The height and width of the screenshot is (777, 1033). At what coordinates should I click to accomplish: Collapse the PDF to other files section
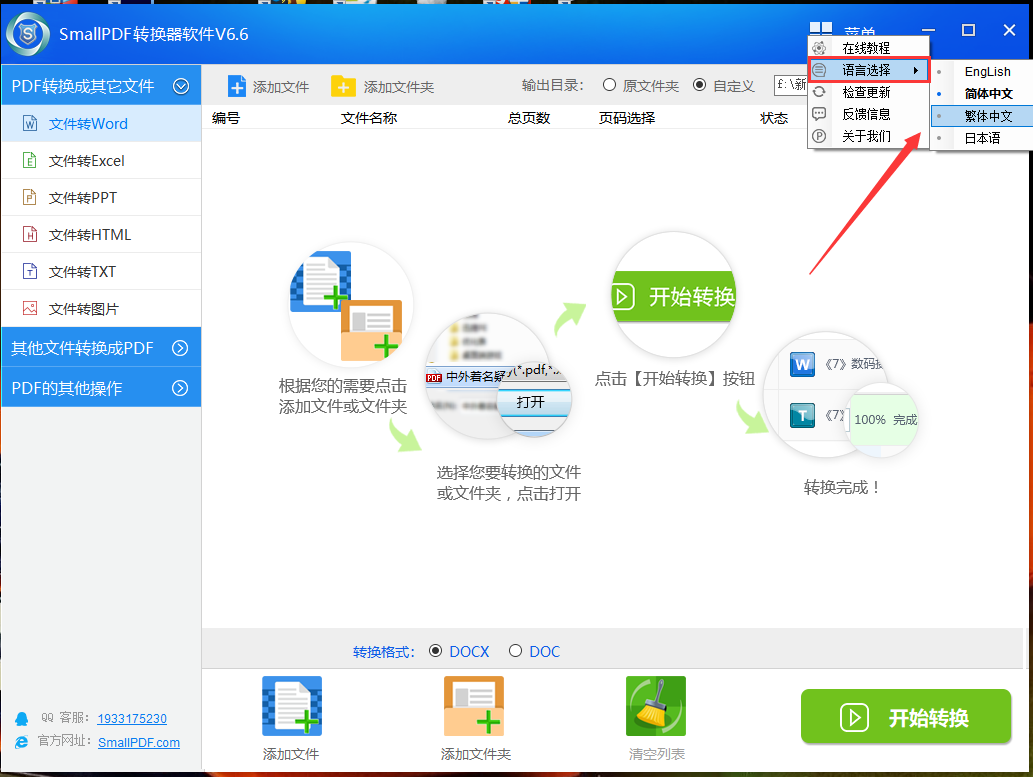(181, 86)
